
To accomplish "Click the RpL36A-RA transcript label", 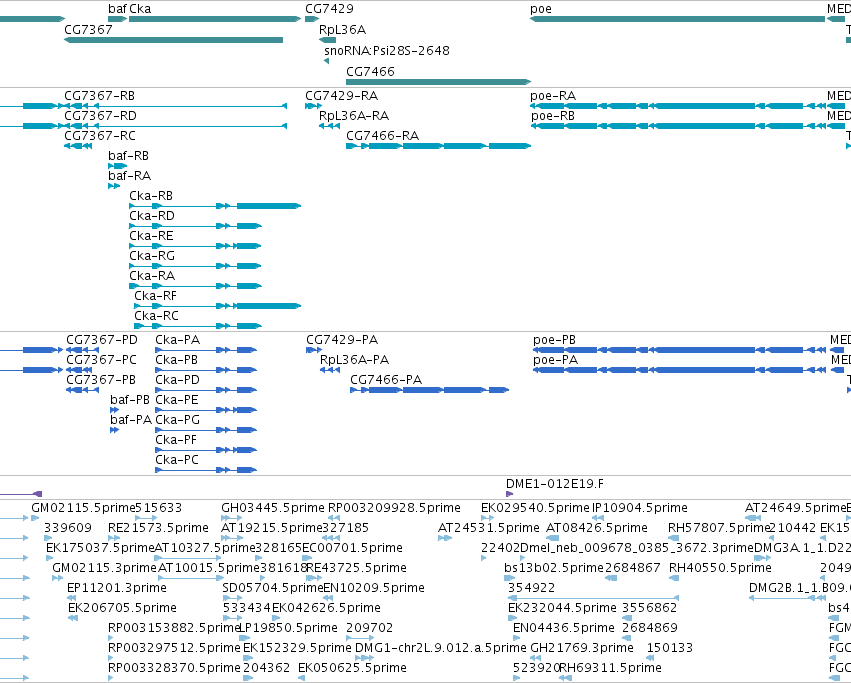I will 354,116.
